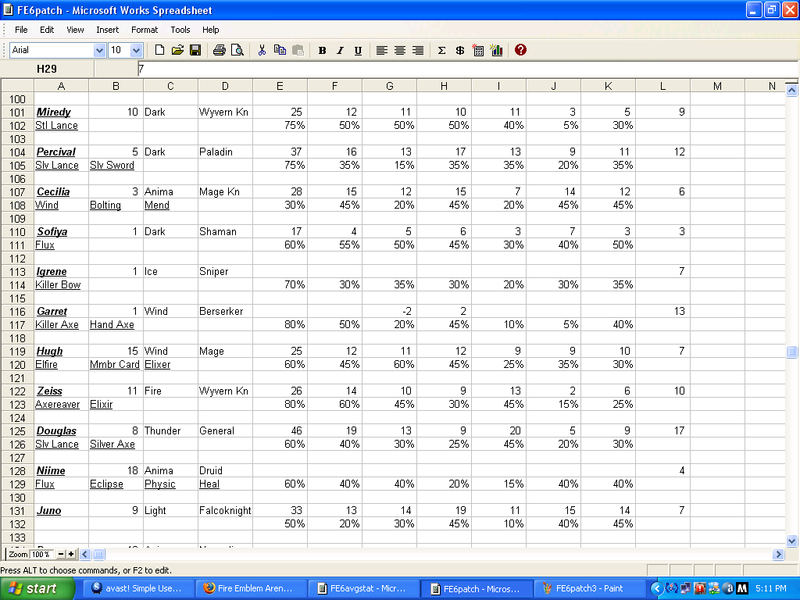
Task: Toggle Italic formatting
Action: pyautogui.click(x=340, y=50)
